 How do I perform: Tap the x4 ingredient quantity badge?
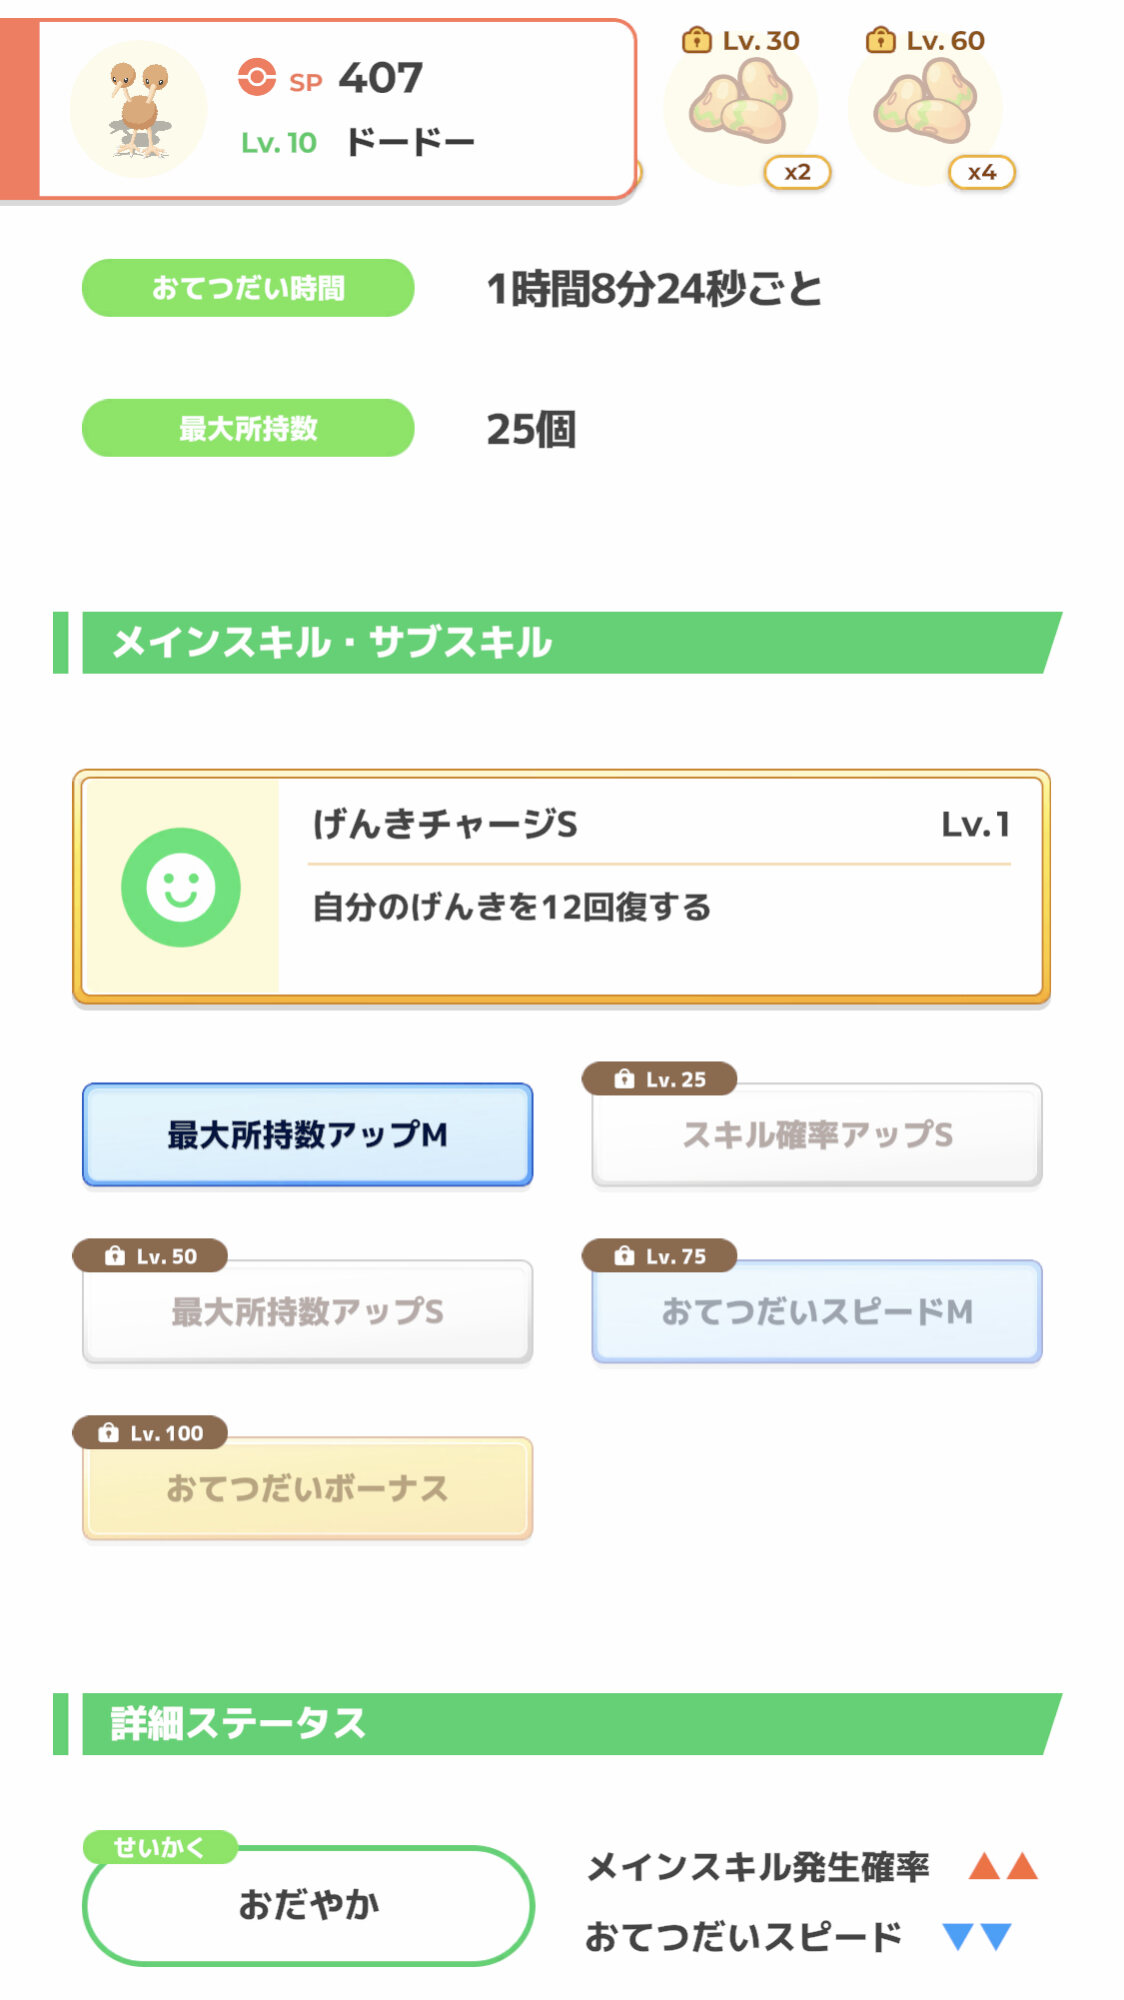click(981, 172)
